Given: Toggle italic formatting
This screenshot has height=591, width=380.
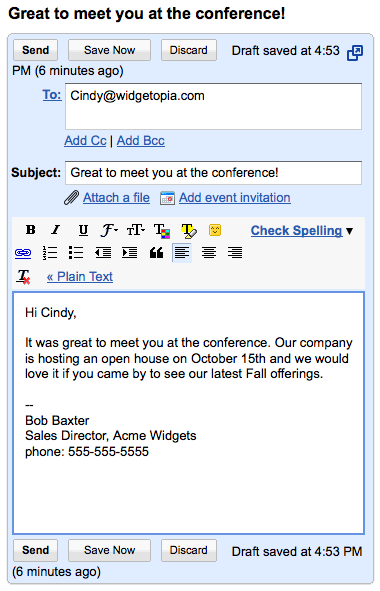Looking at the screenshot, I should coord(56,230).
